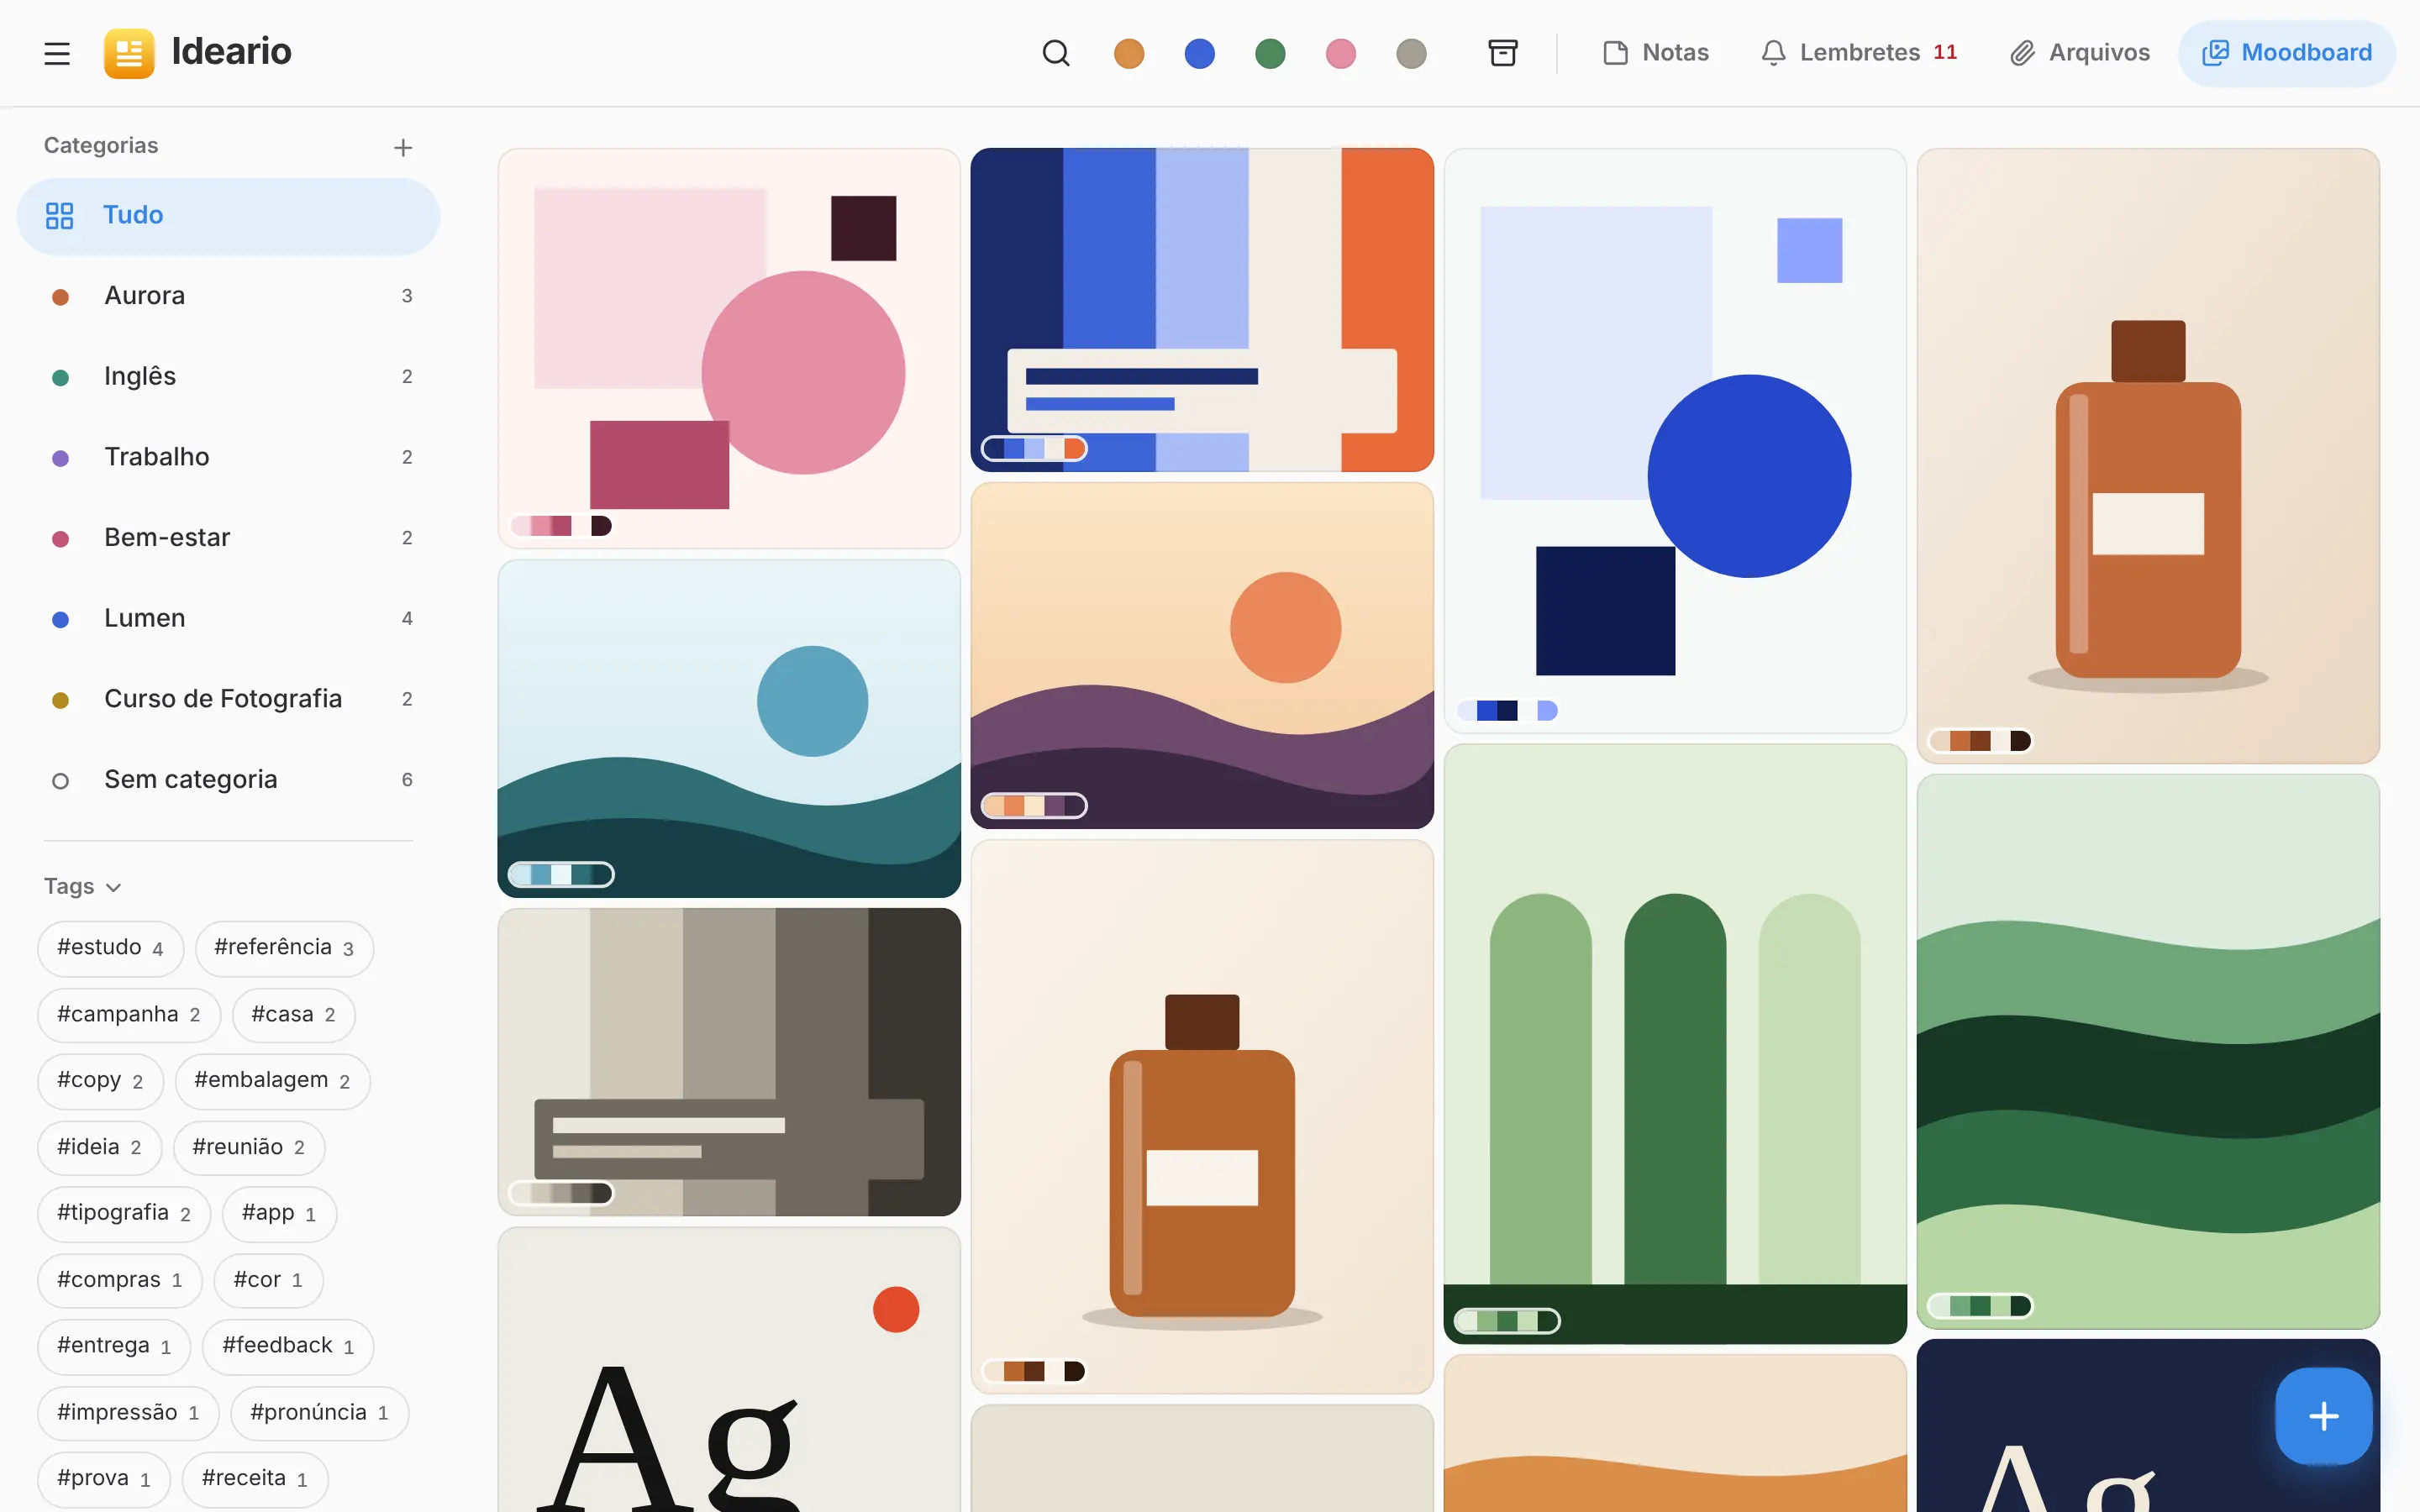This screenshot has width=2420, height=1512.
Task: Open the blue circle and squares image
Action: click(x=1675, y=441)
